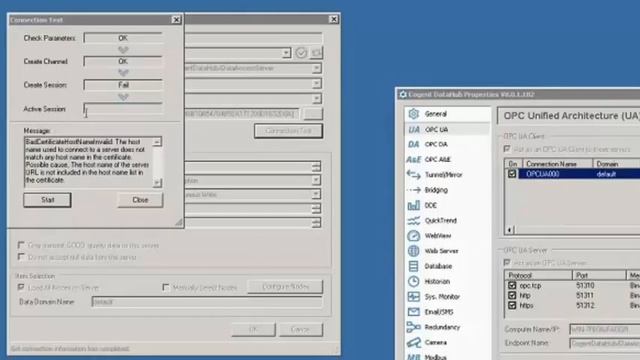
Task: Toggle the http protocol checkbox
Action: [x=512, y=295]
